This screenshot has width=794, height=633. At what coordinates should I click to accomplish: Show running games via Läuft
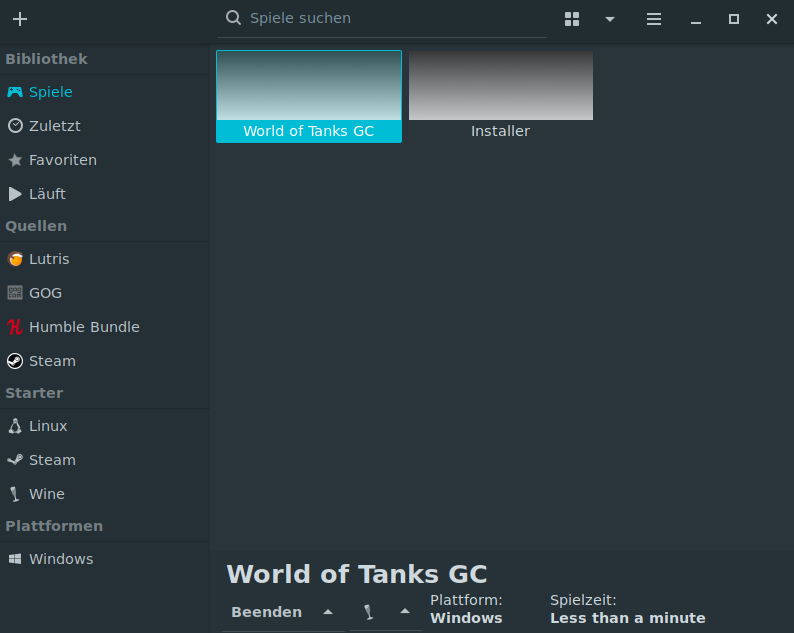pyautogui.click(x=105, y=194)
